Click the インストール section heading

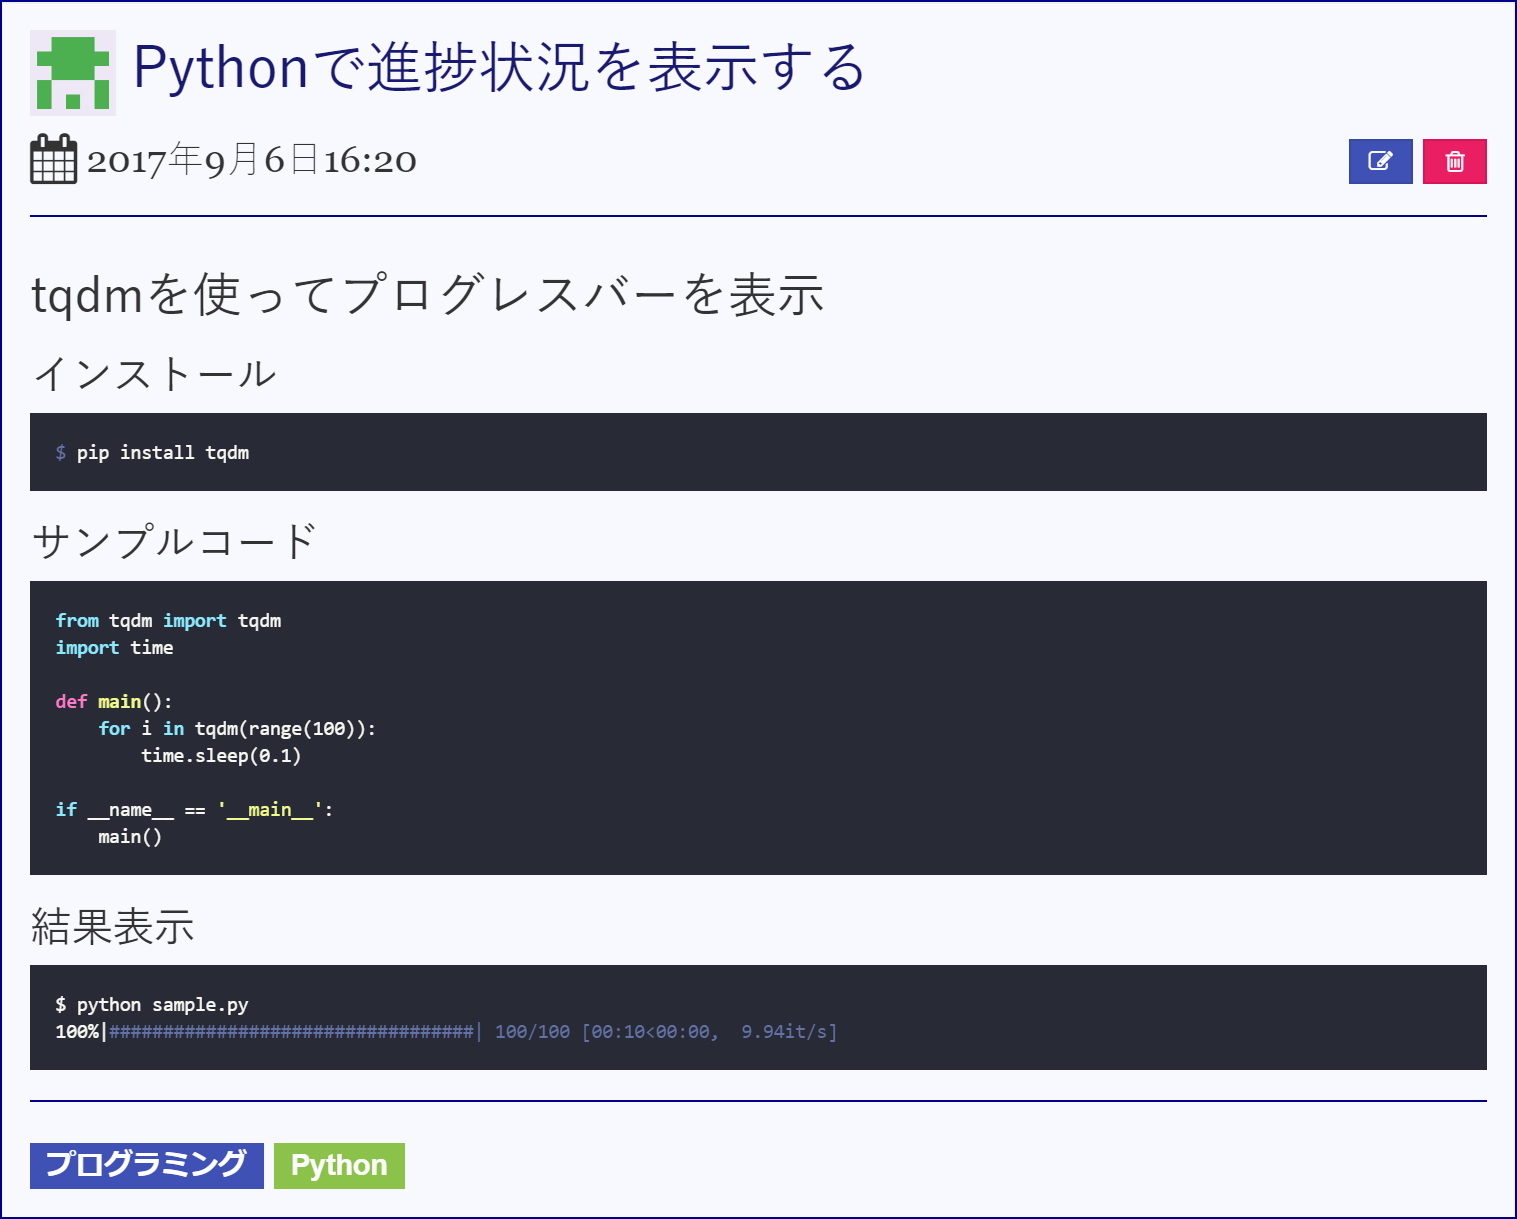click(x=154, y=374)
